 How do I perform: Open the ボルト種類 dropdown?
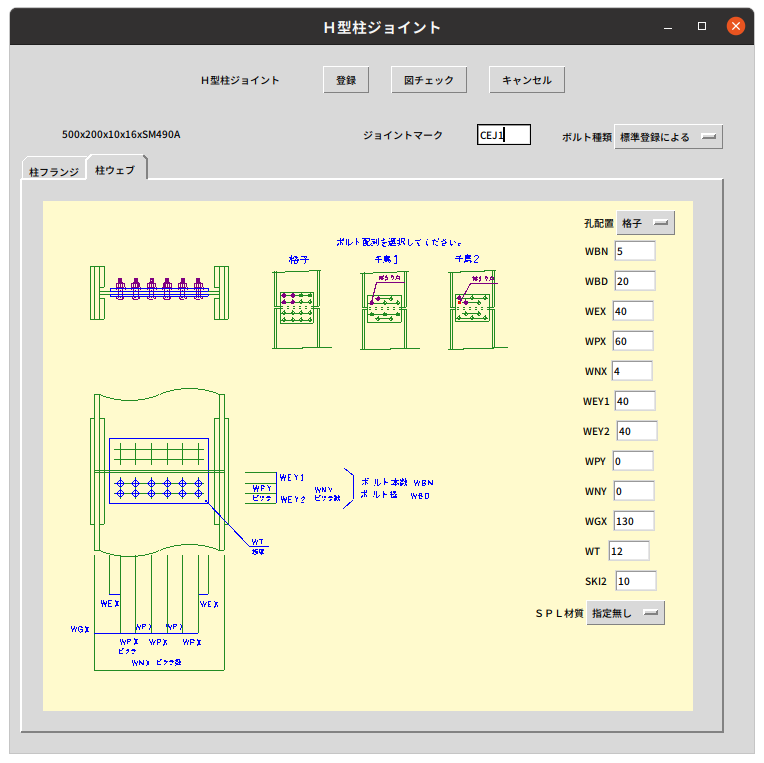(668, 137)
